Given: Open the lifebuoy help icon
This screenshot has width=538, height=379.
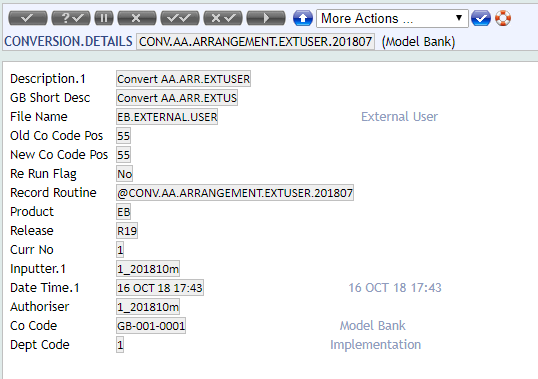Looking at the screenshot, I should pyautogui.click(x=503, y=18).
